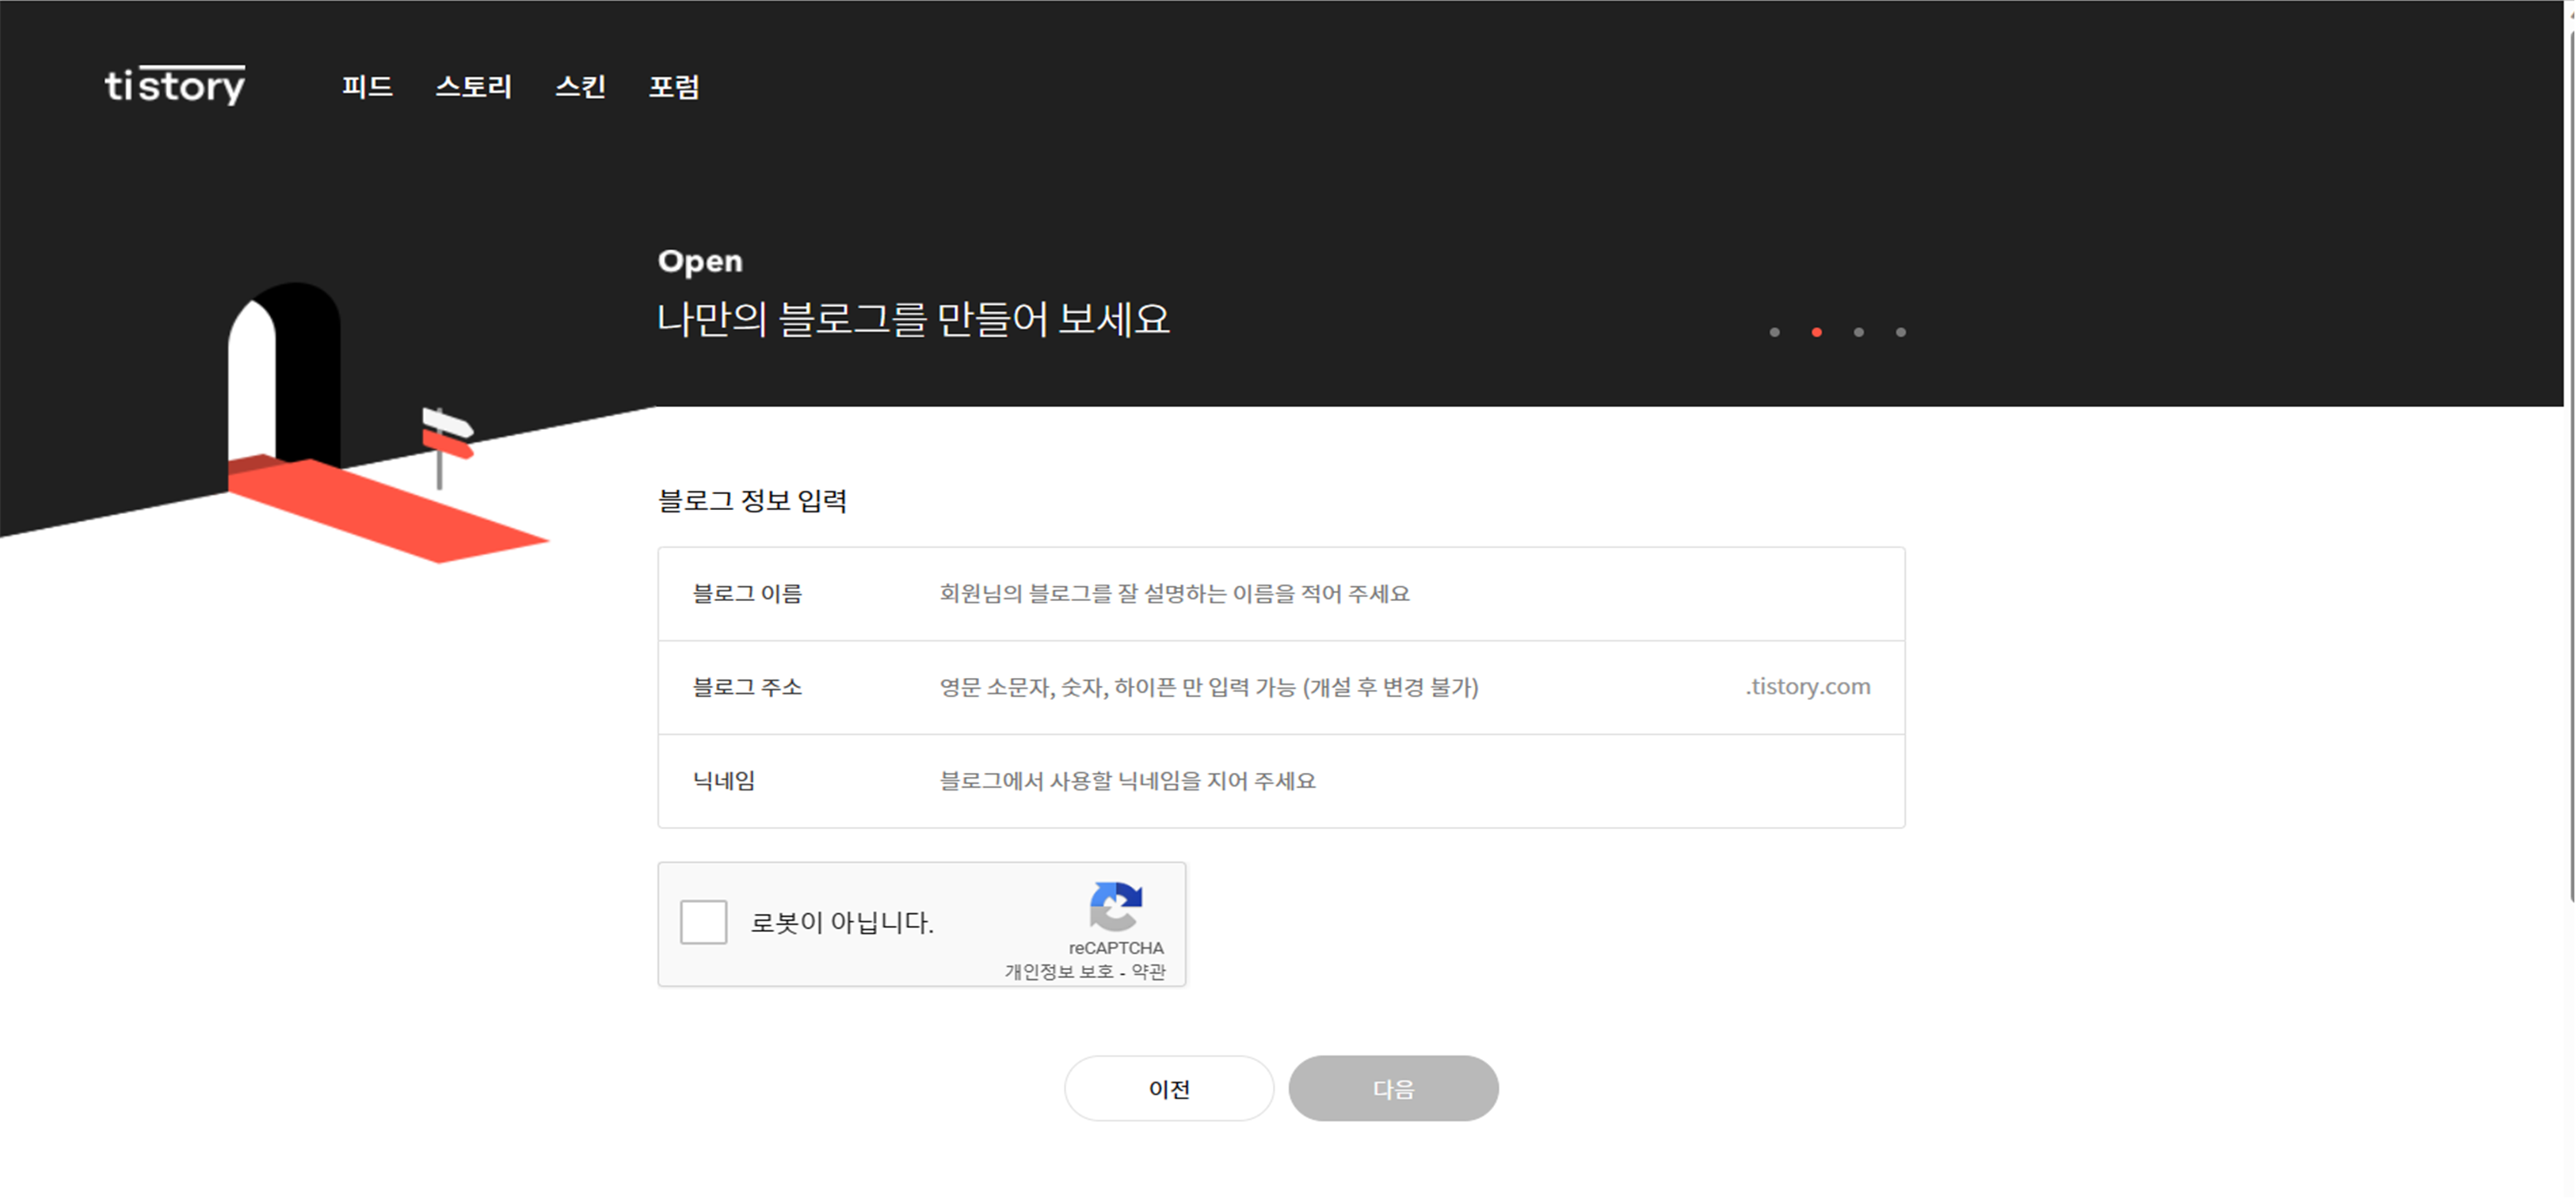The image size is (2576, 1199).
Task: Select the first step indicator dot
Action: 1774,332
